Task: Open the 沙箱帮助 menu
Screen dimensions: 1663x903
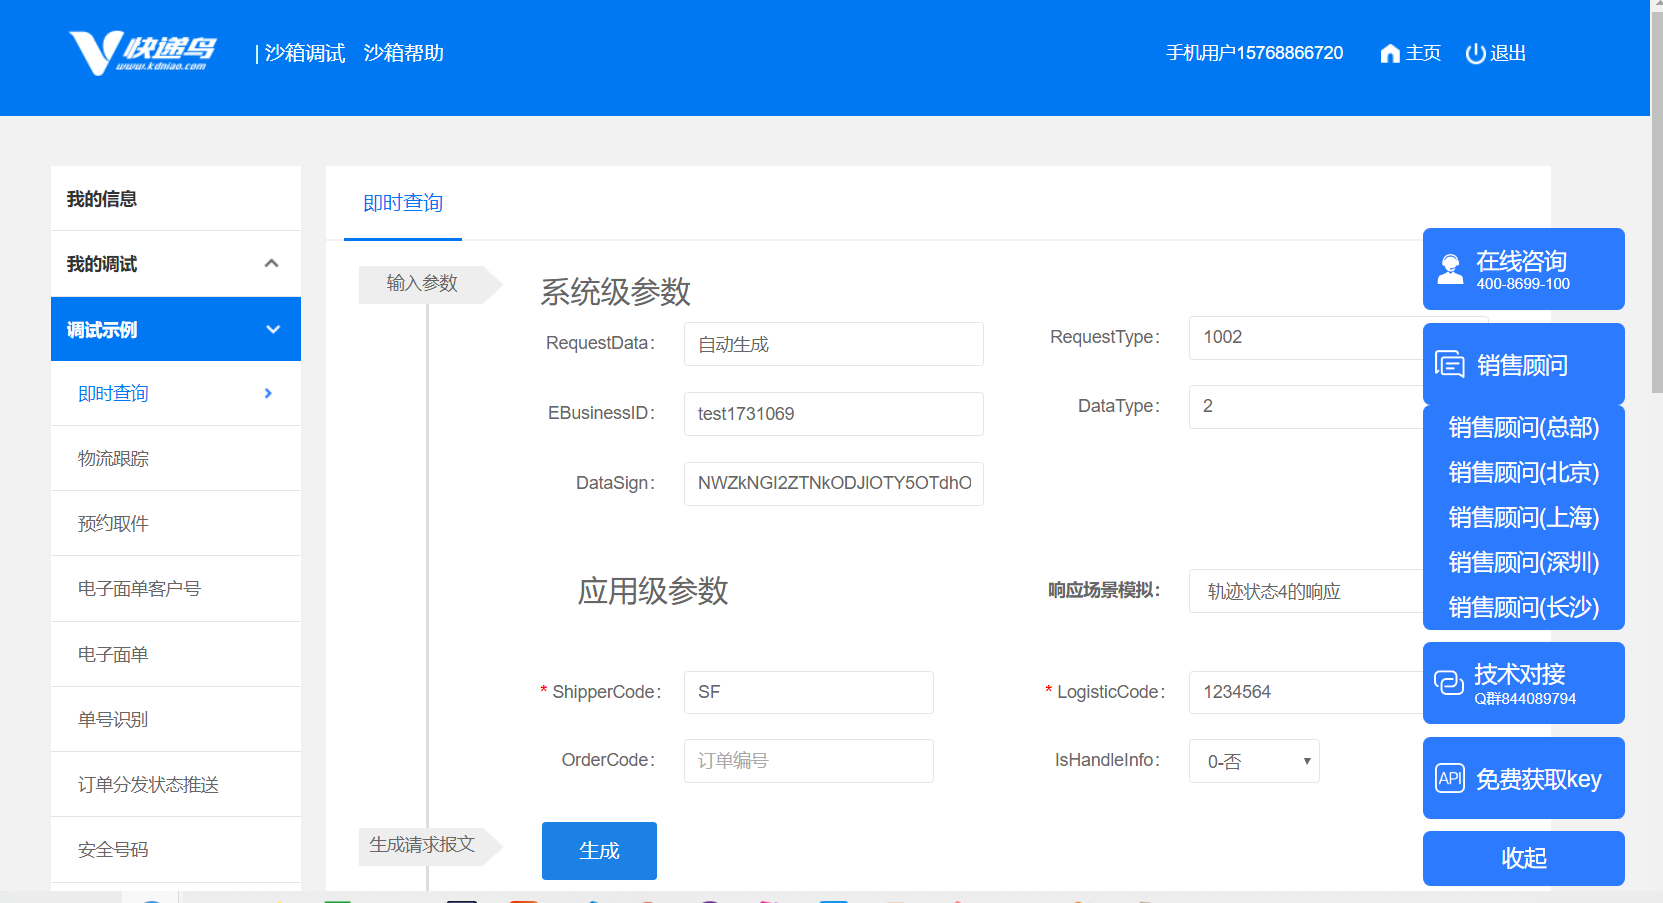Action: tap(404, 53)
